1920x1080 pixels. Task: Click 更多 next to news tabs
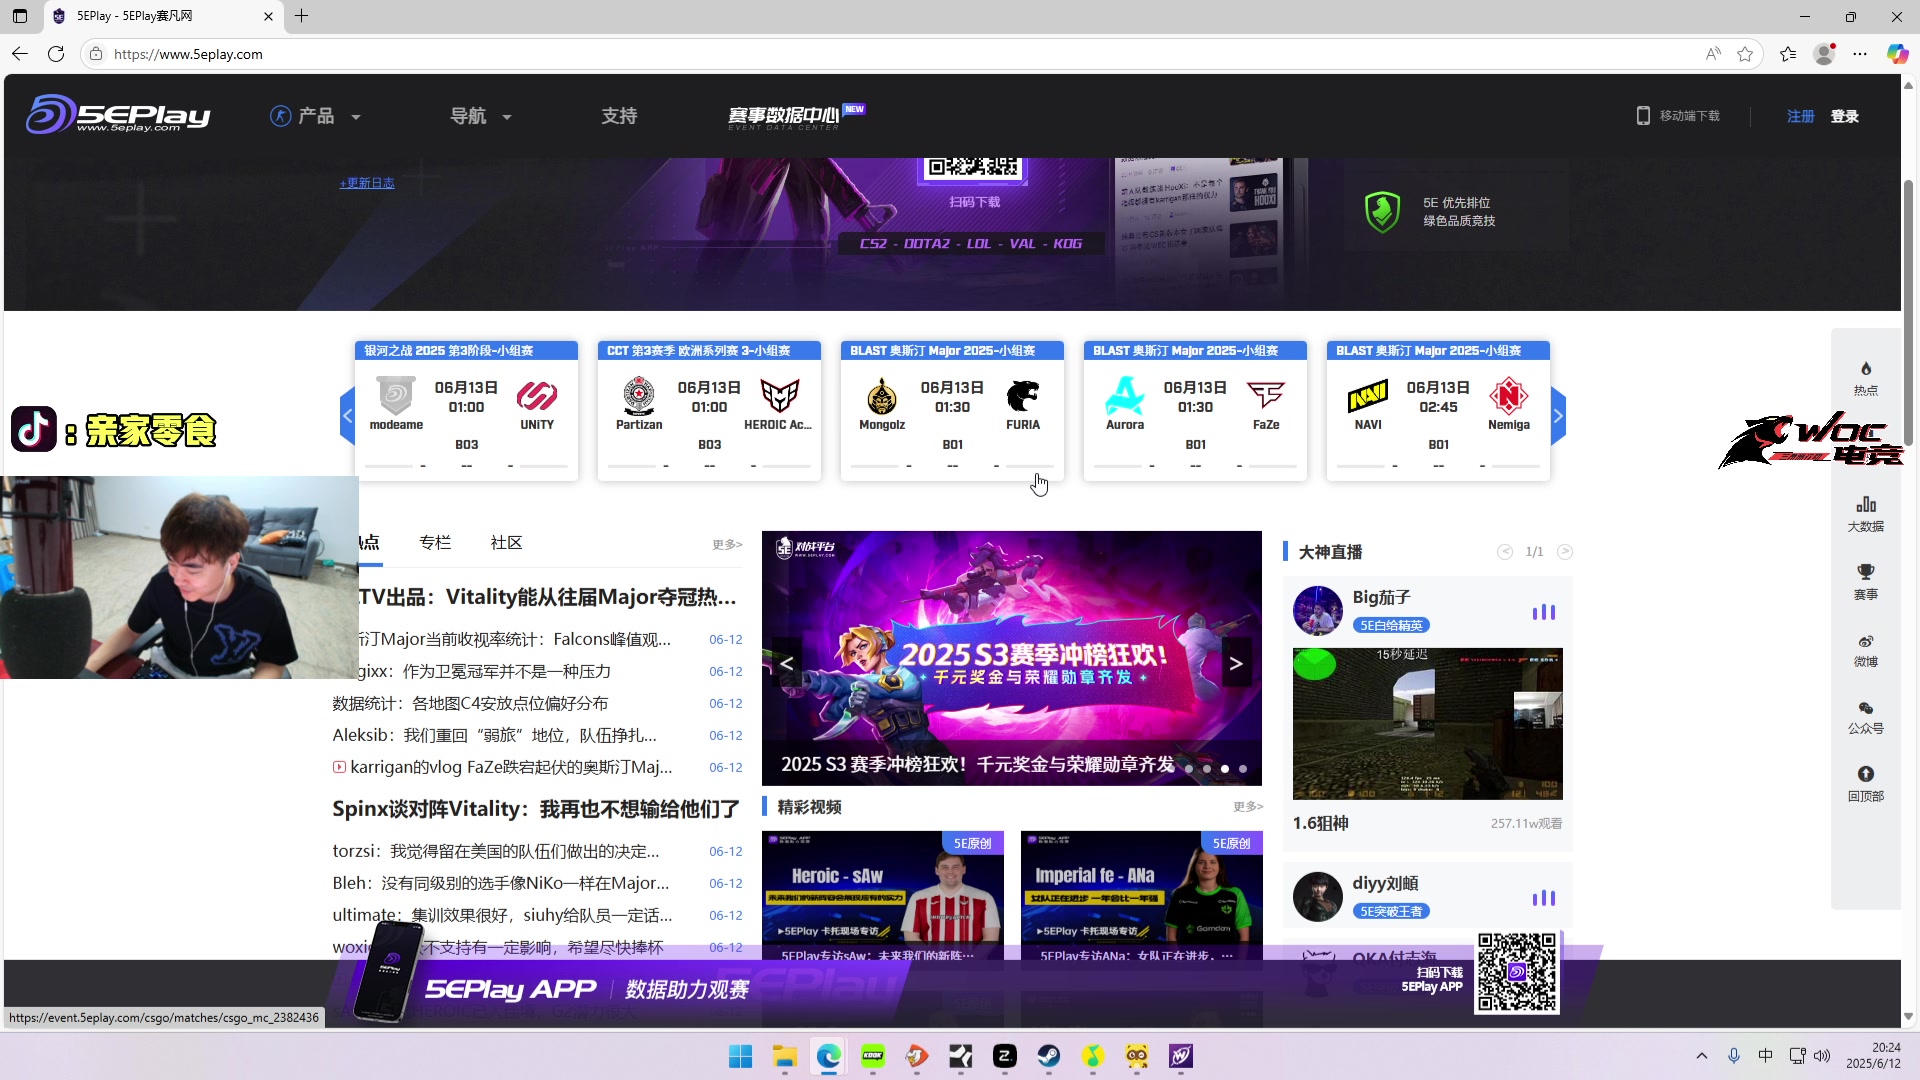[x=727, y=544]
